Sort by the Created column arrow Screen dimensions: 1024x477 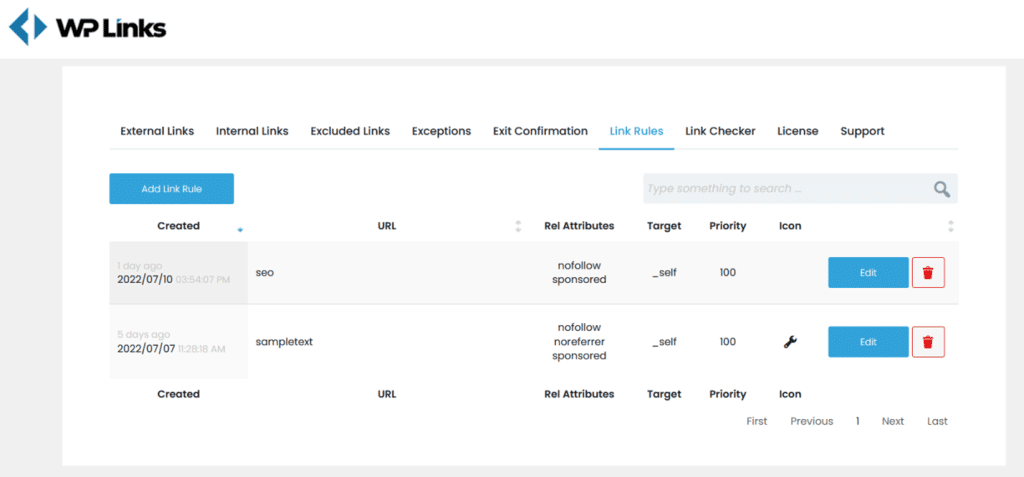click(x=240, y=229)
